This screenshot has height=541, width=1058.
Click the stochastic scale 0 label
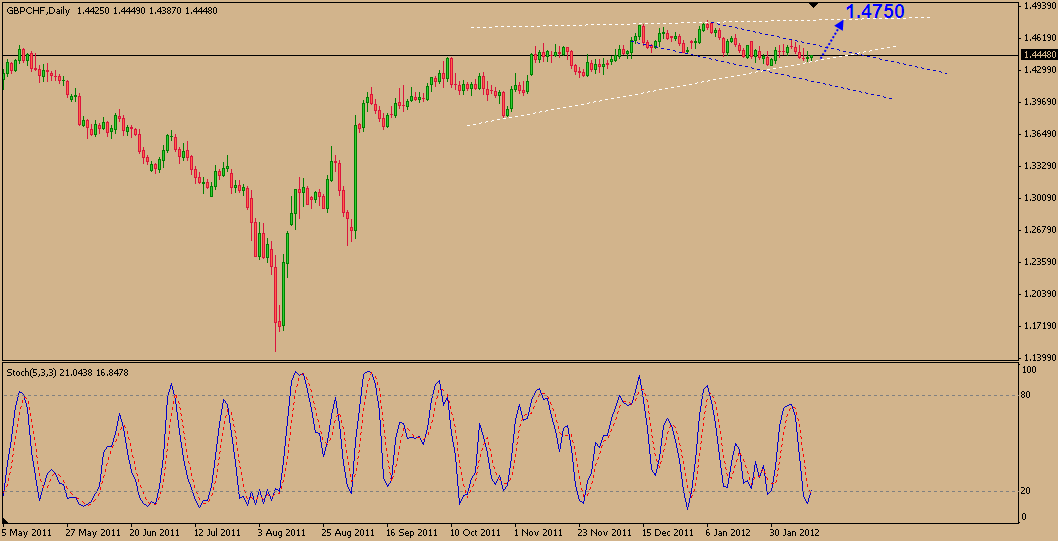1025,517
